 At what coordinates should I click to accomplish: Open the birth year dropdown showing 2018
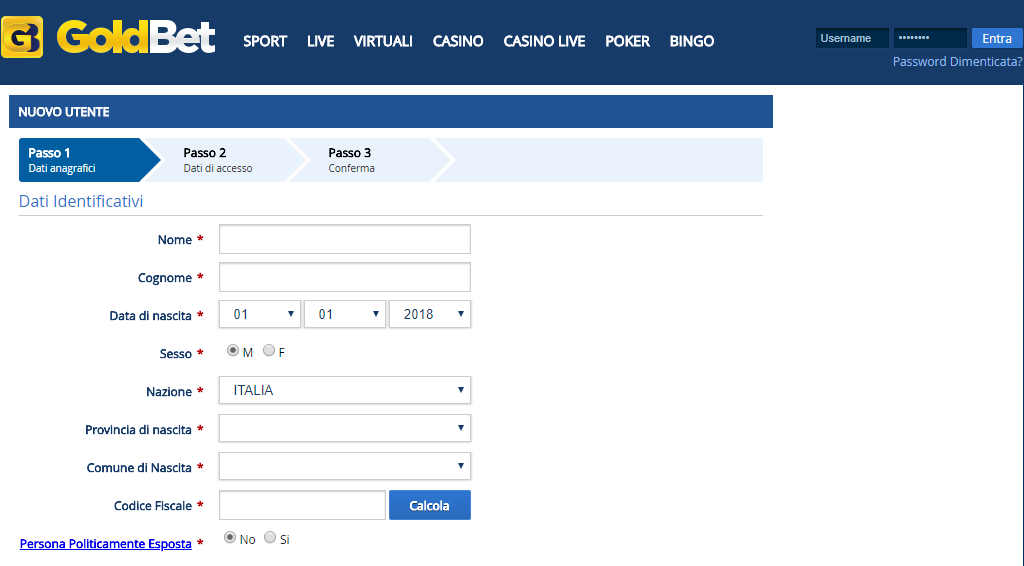pyautogui.click(x=430, y=314)
